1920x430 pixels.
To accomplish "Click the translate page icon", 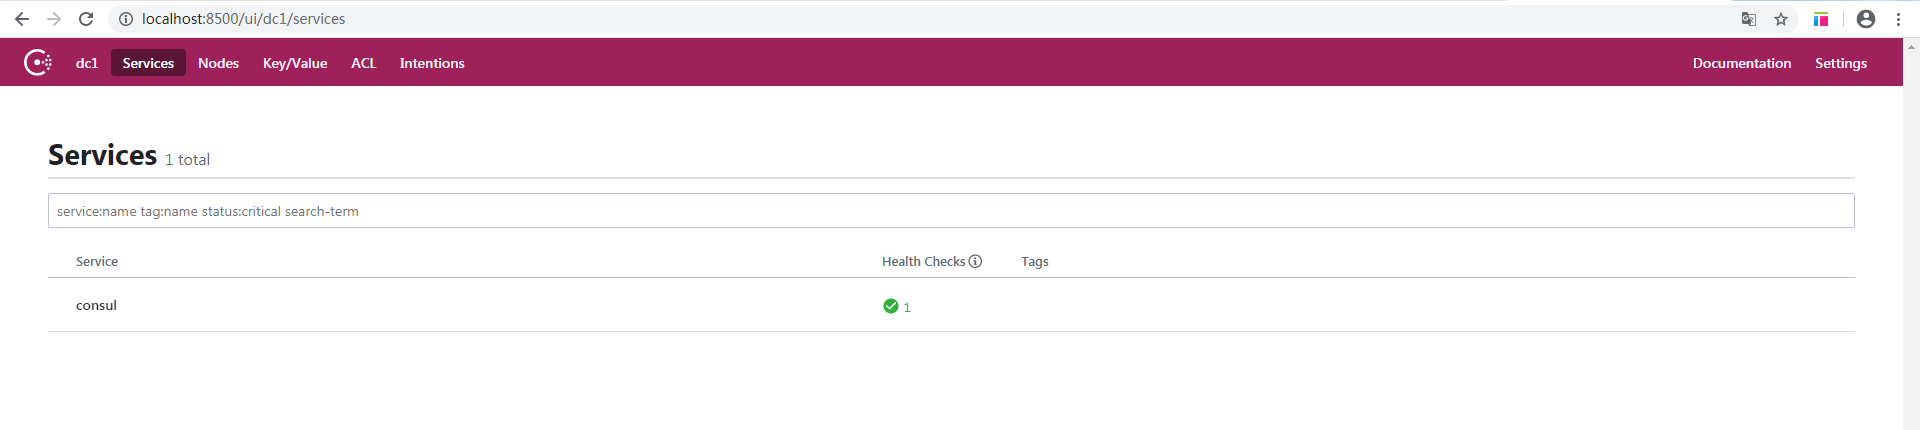I will (1749, 19).
